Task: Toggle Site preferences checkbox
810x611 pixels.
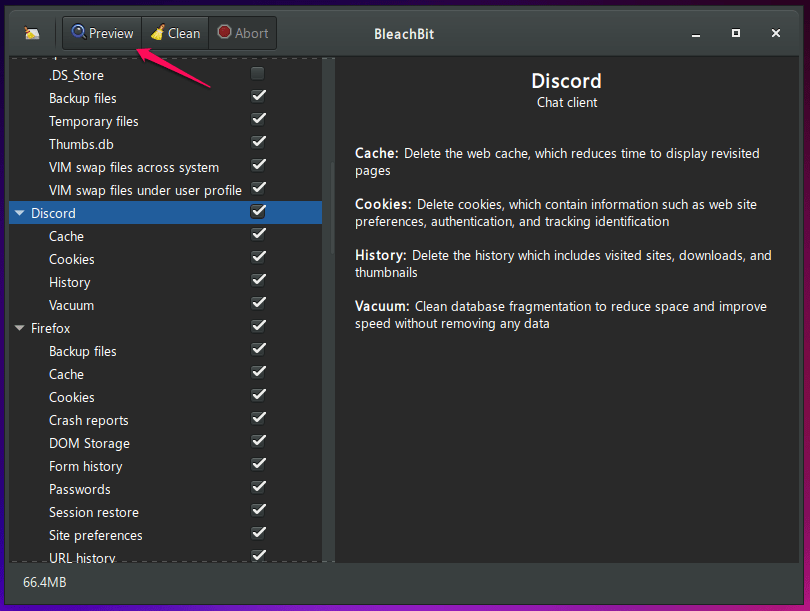Action: (258, 534)
